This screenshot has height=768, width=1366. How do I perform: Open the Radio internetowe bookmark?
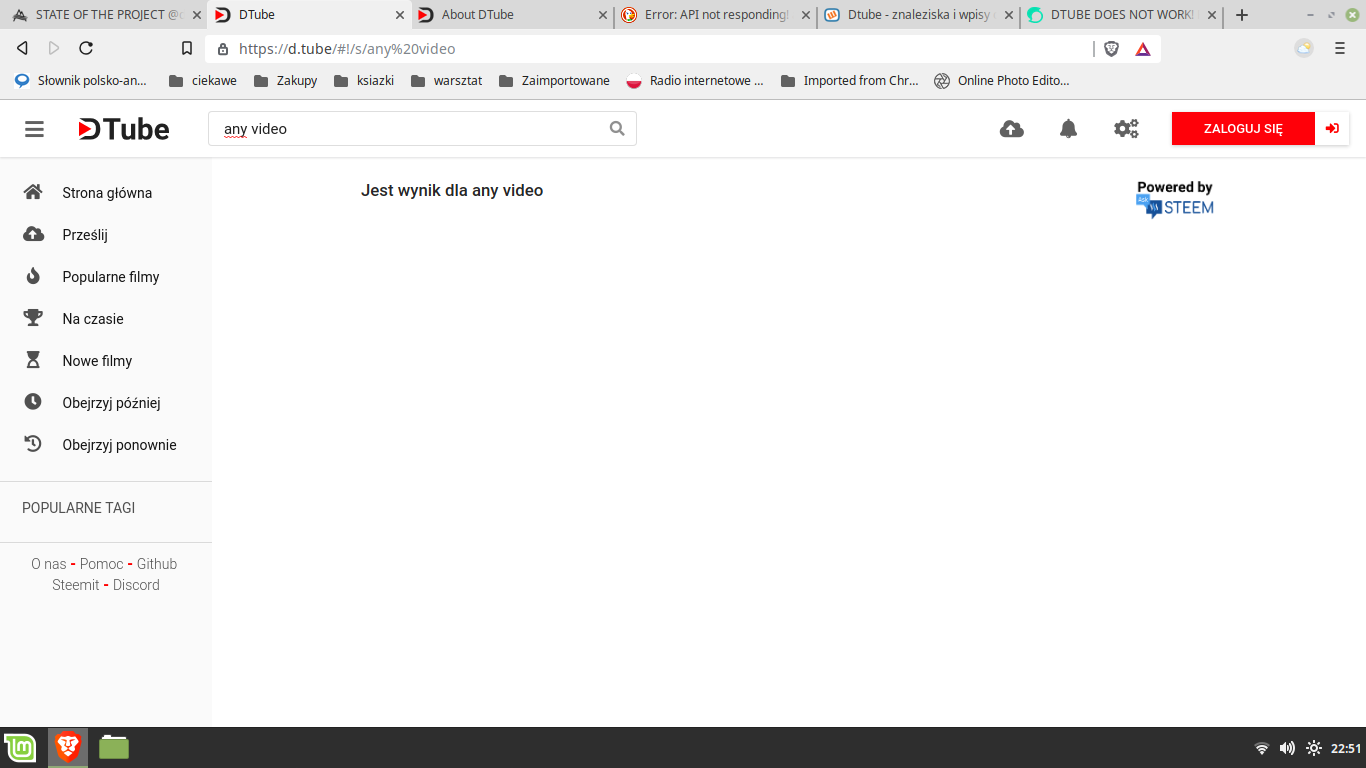(695, 81)
